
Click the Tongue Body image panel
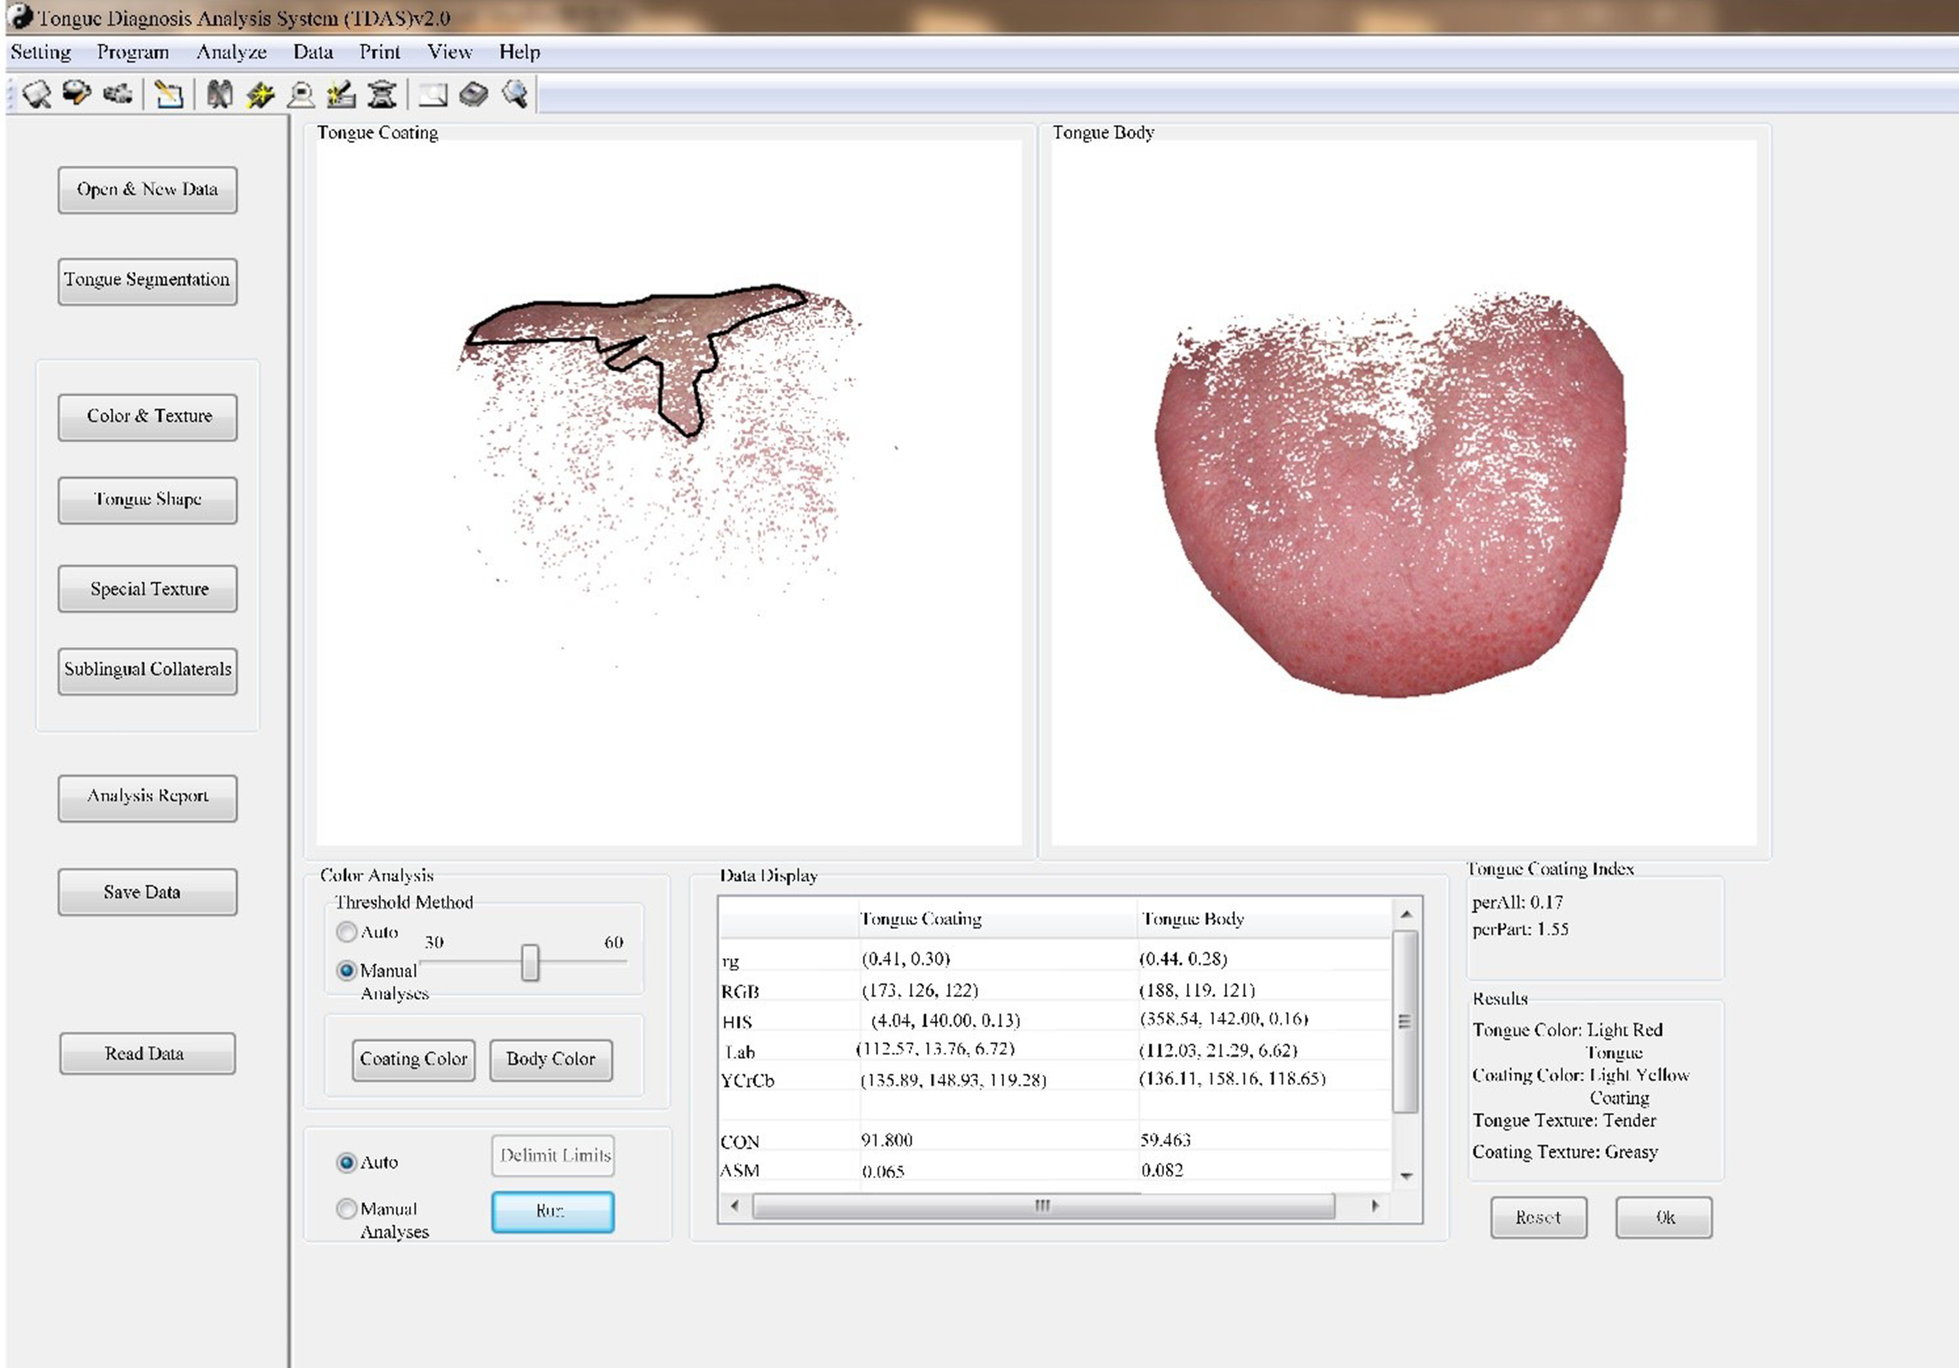[x=1404, y=492]
